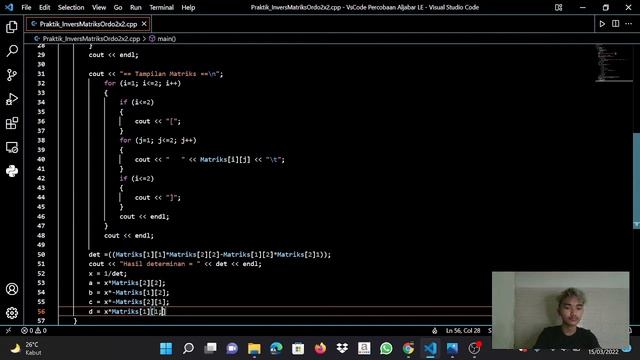Open the Manage gear icon

(x=12, y=313)
